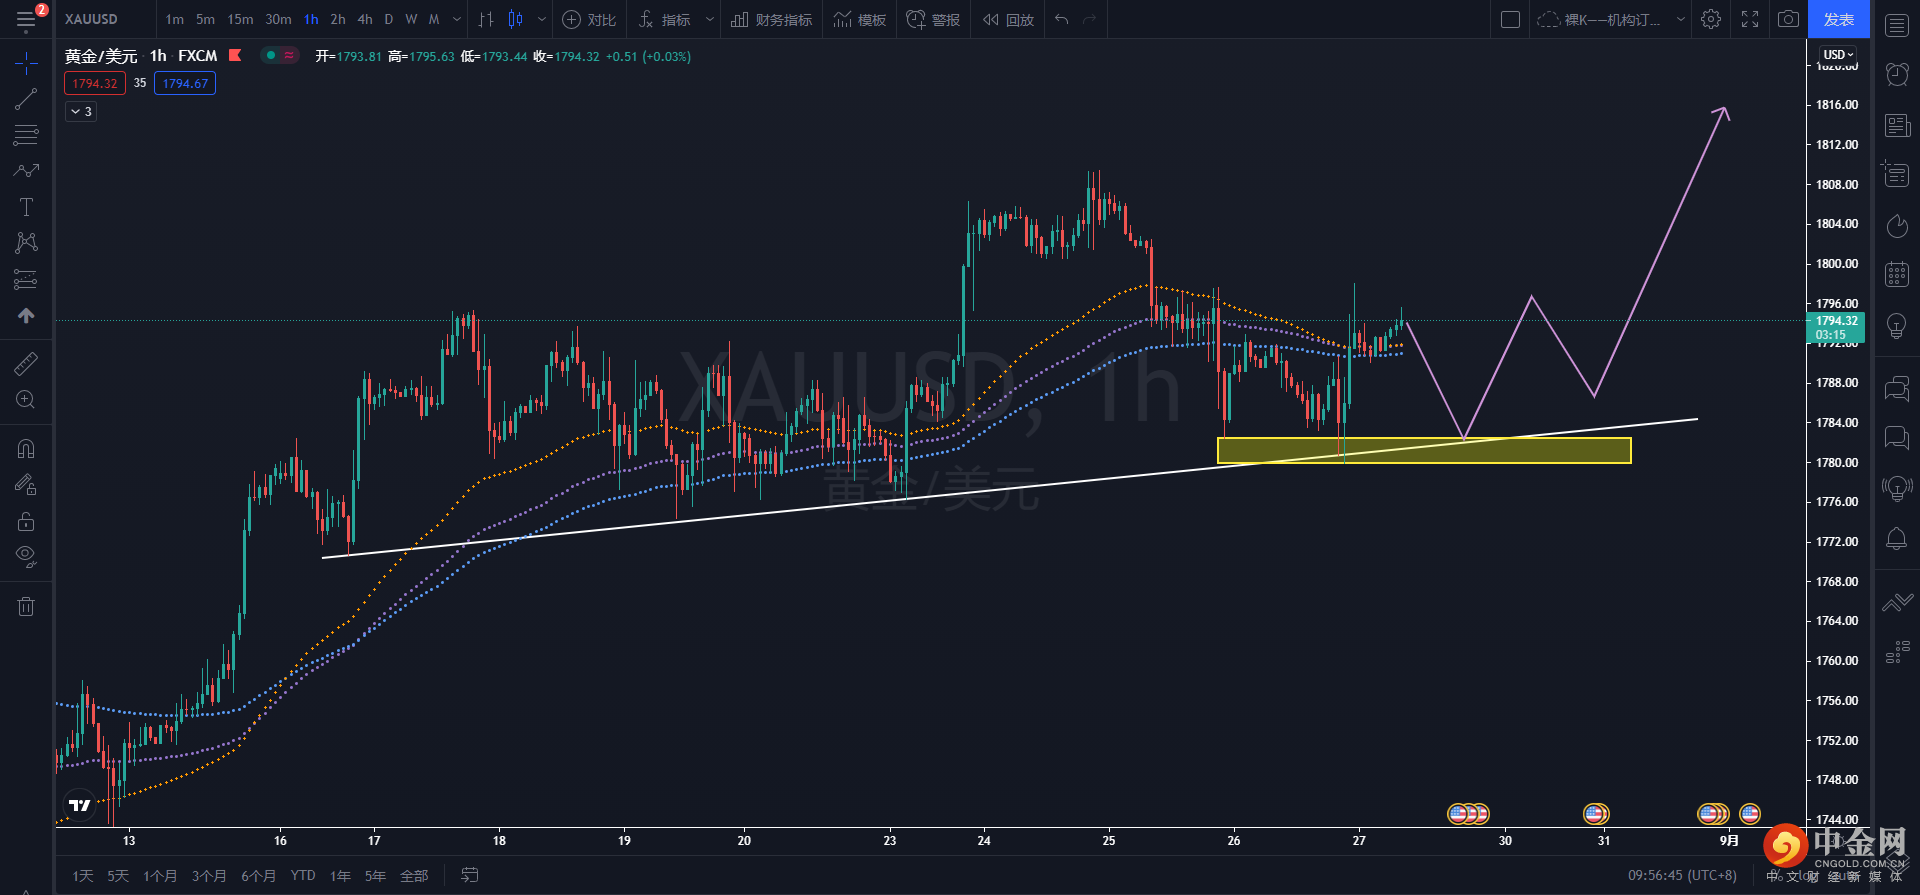
Task: Click the 对比 compare button
Action: (x=589, y=20)
